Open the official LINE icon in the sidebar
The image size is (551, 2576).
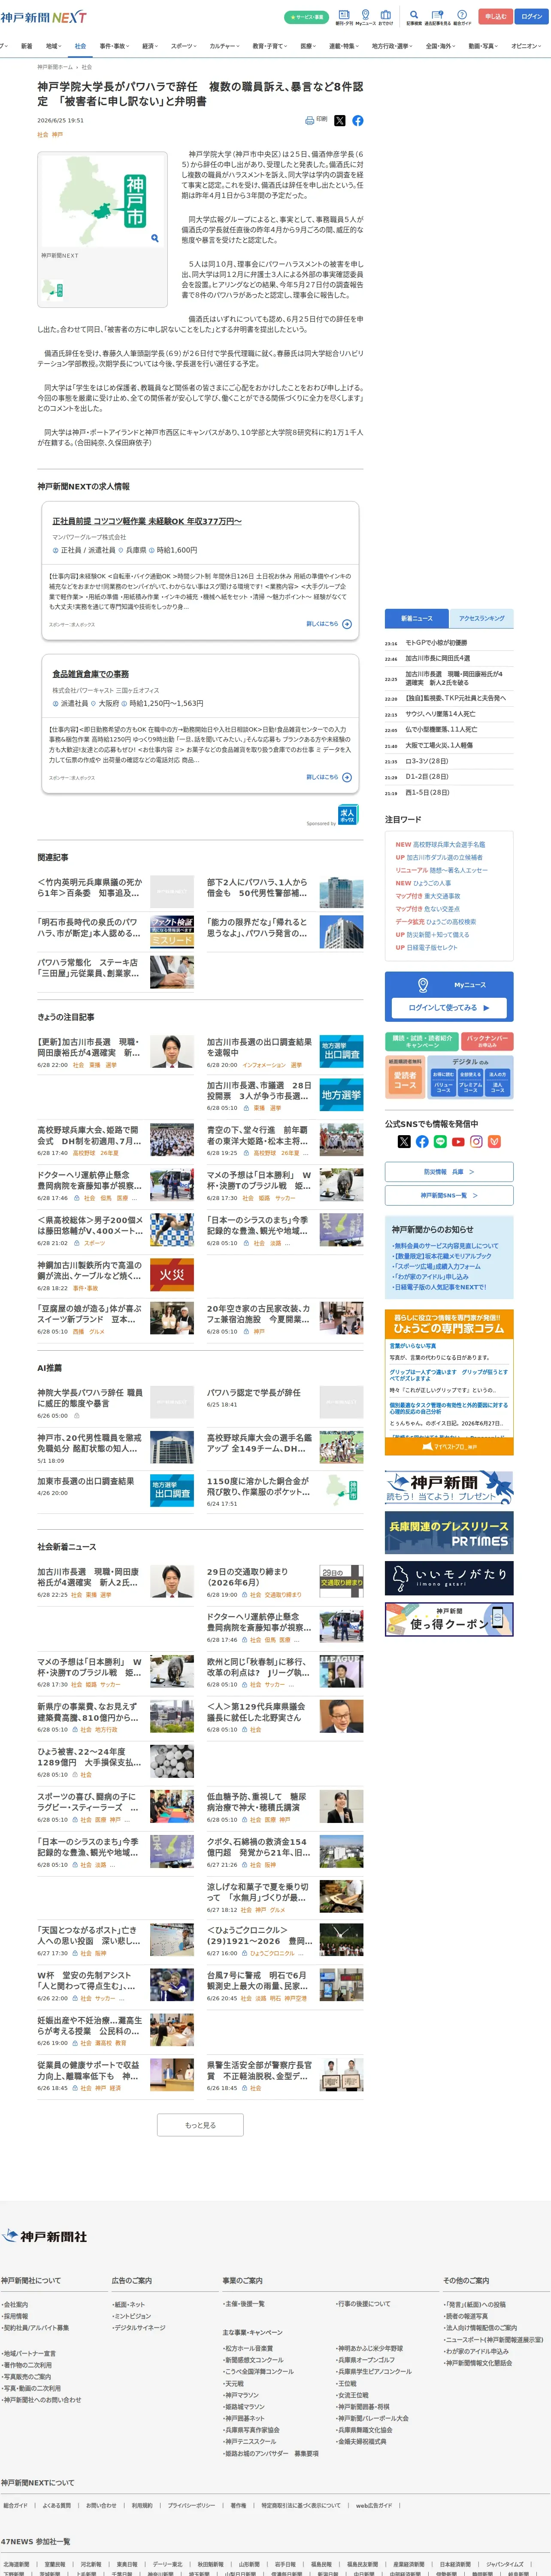pos(440,1141)
